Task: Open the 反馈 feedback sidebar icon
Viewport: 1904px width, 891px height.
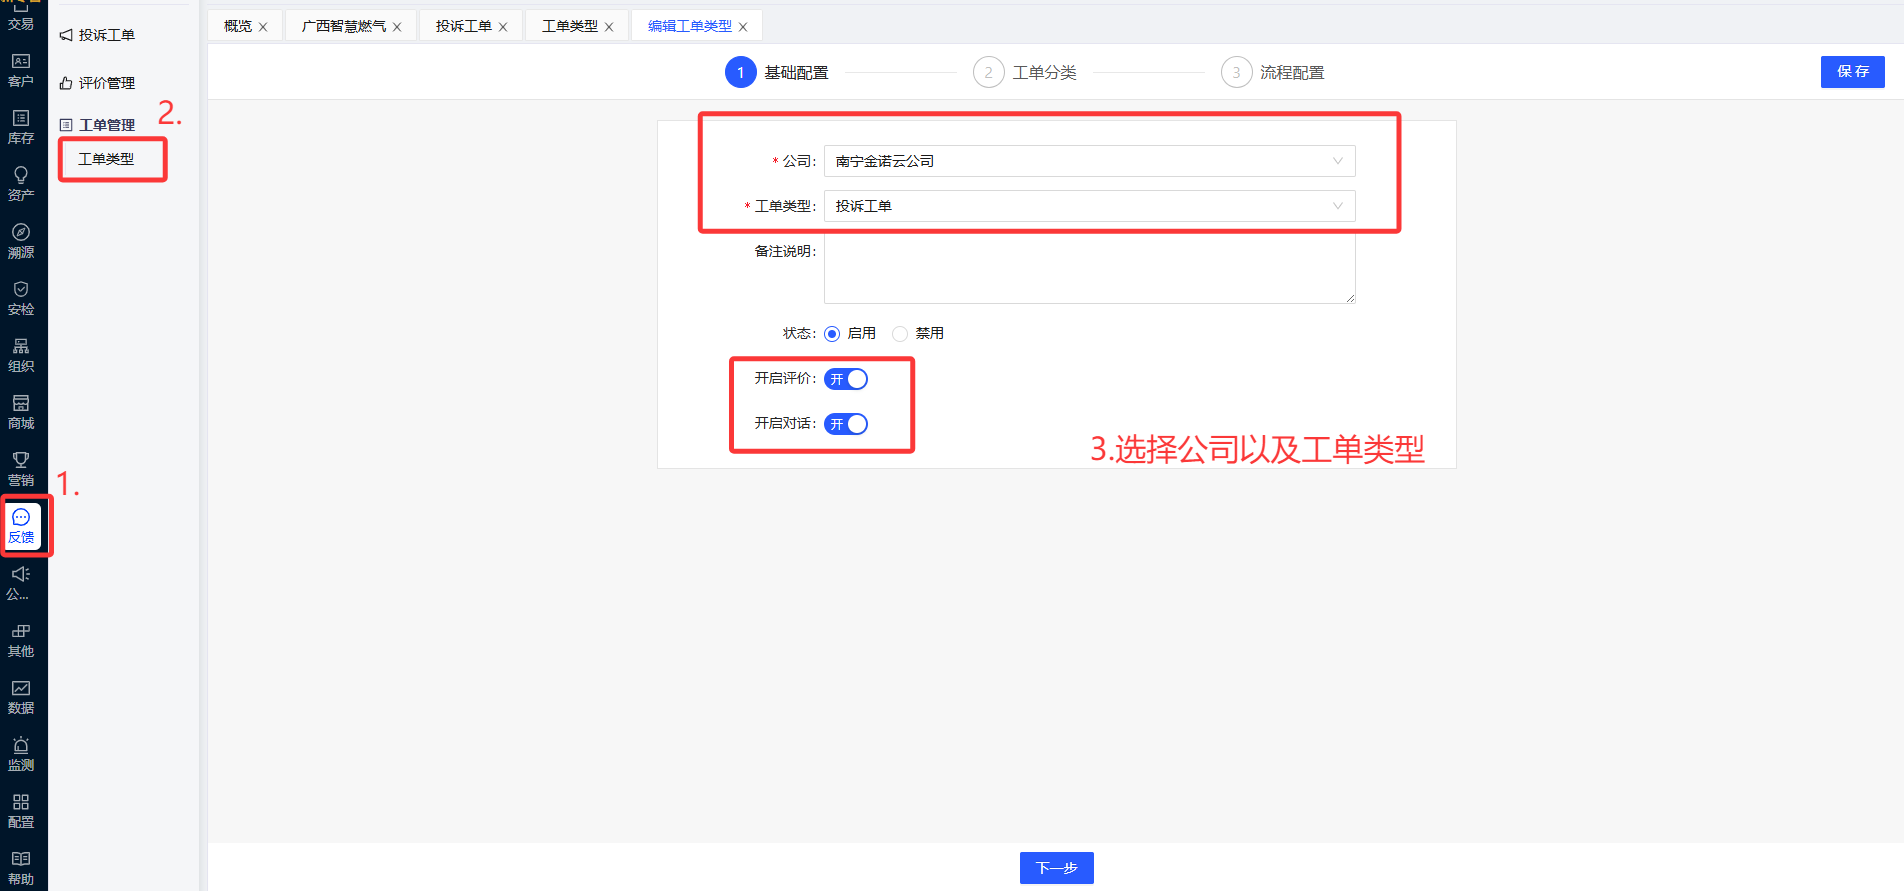Action: pos(21,525)
